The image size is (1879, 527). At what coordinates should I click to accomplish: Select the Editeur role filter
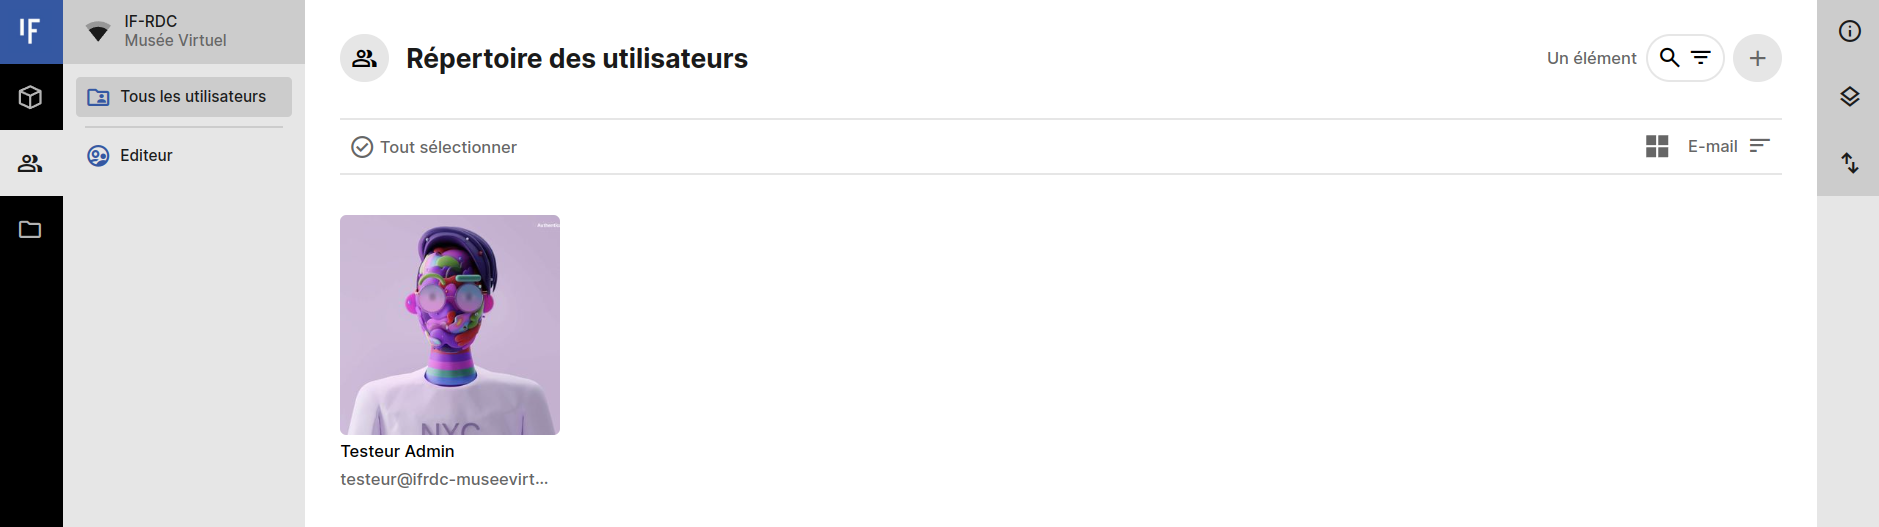point(146,156)
